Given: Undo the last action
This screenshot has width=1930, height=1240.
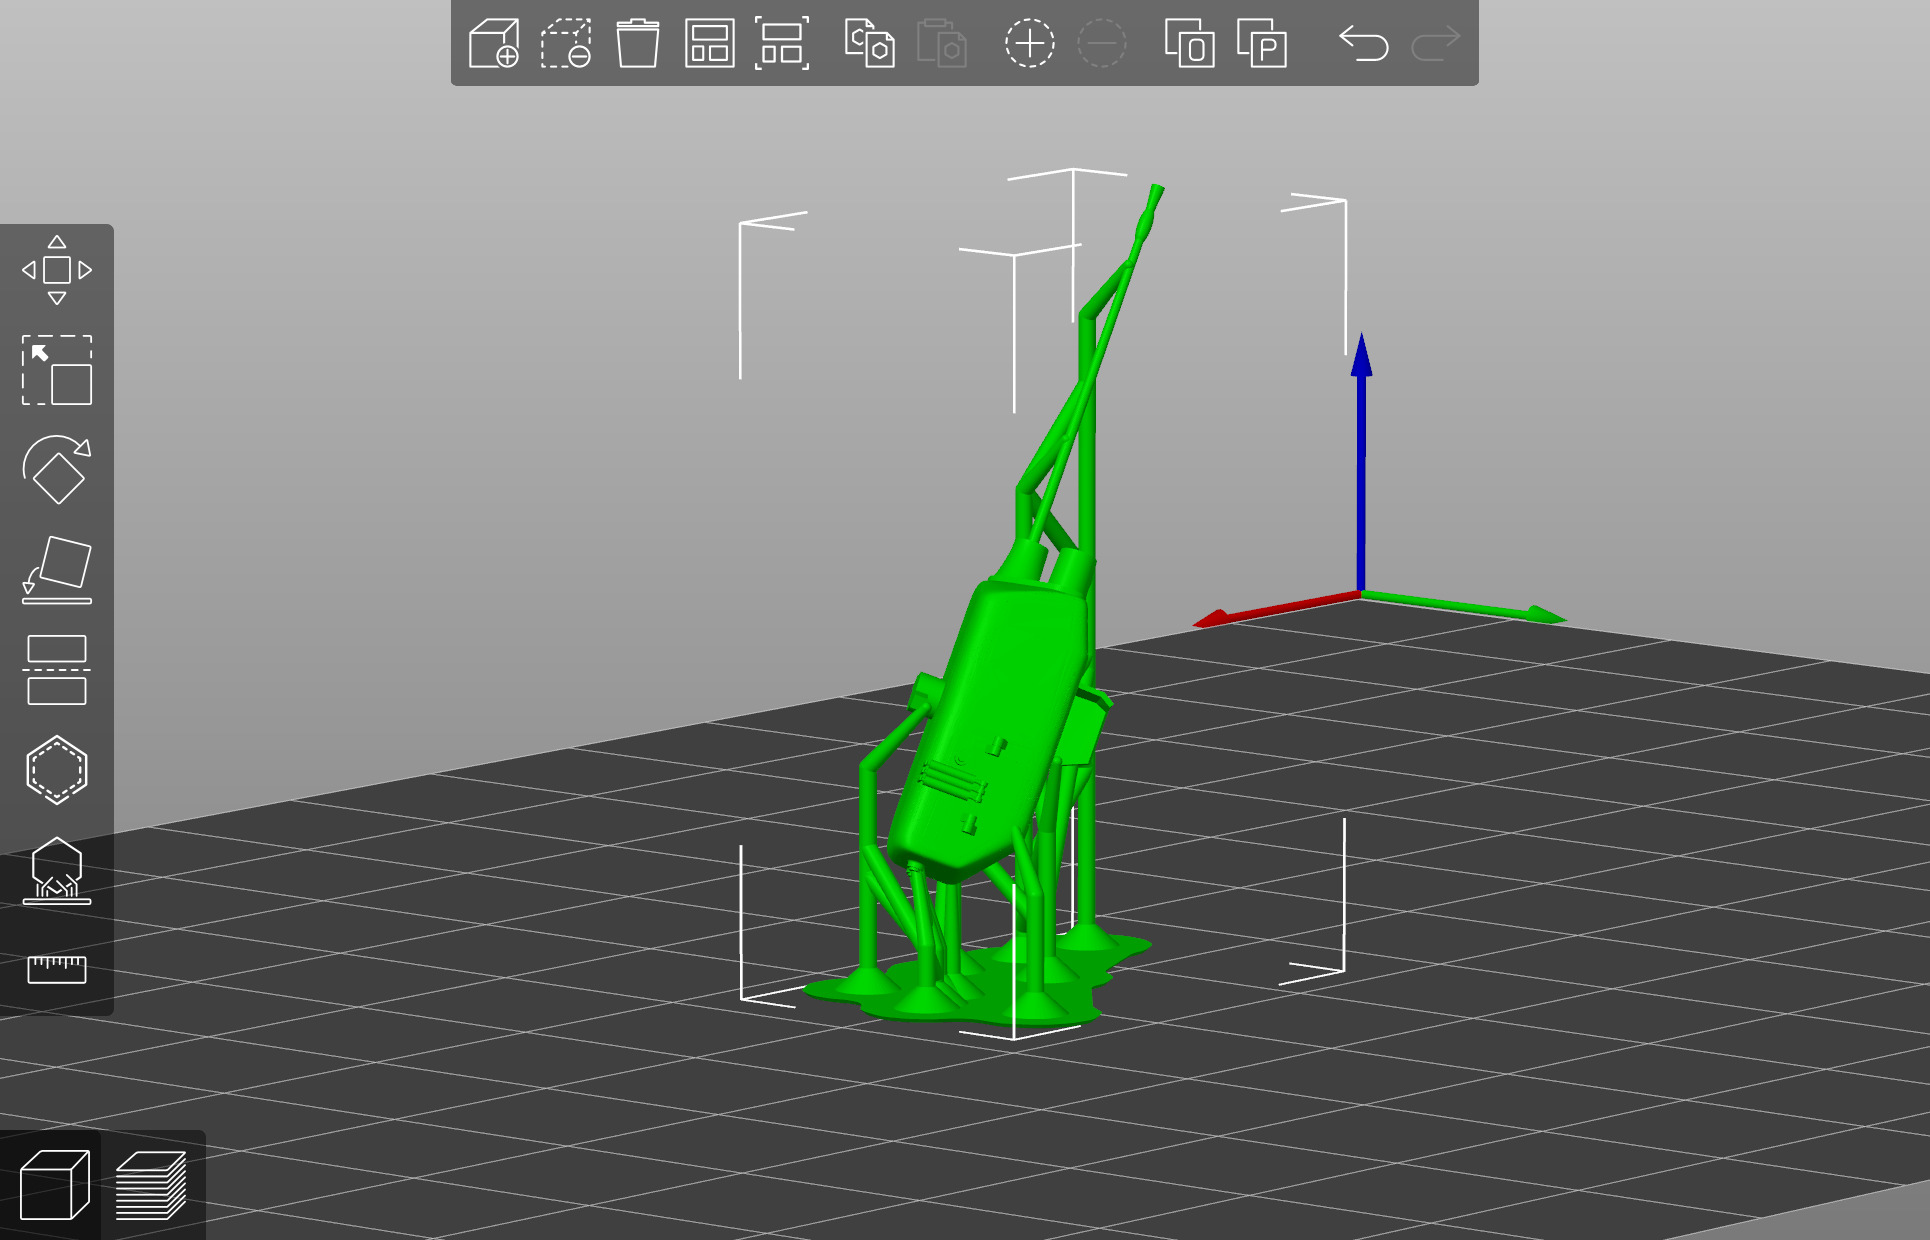Looking at the screenshot, I should 1364,44.
